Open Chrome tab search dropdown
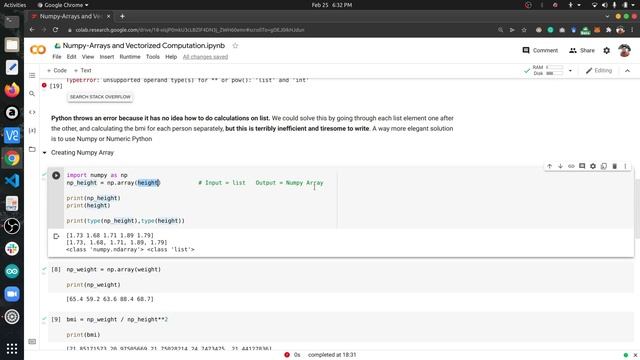The width and height of the screenshot is (640, 360). [x=607, y=16]
